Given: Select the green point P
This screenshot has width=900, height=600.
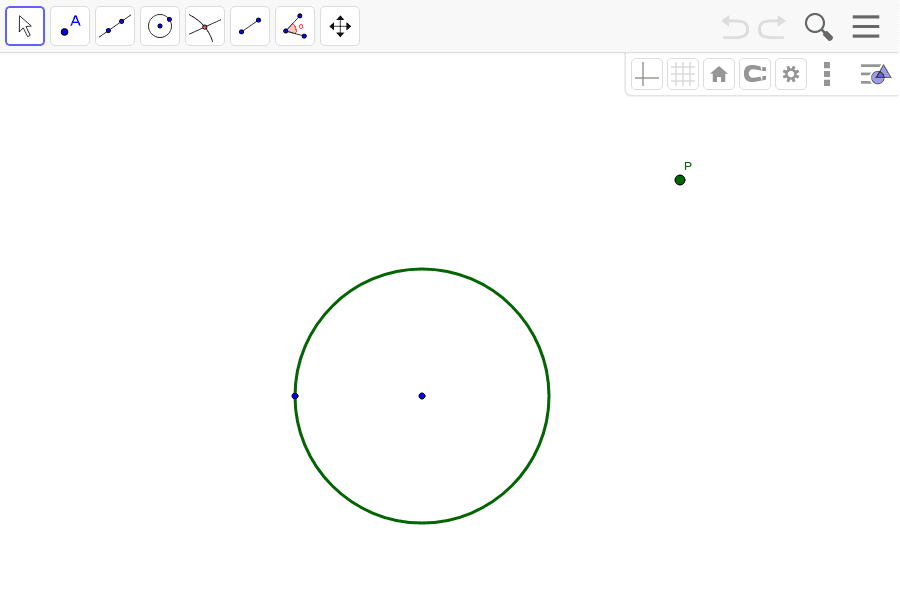Looking at the screenshot, I should [680, 180].
